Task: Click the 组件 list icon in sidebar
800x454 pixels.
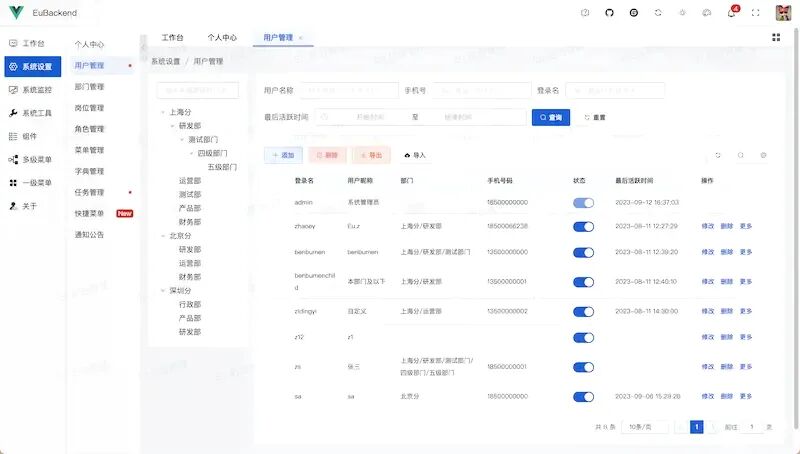Action: tap(13, 136)
